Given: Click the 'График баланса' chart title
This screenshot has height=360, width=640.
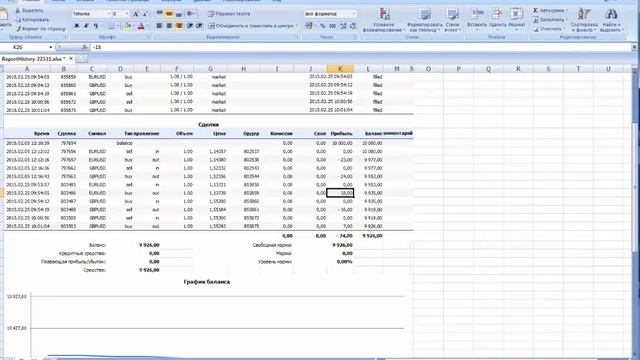Looking at the screenshot, I should tap(207, 282).
